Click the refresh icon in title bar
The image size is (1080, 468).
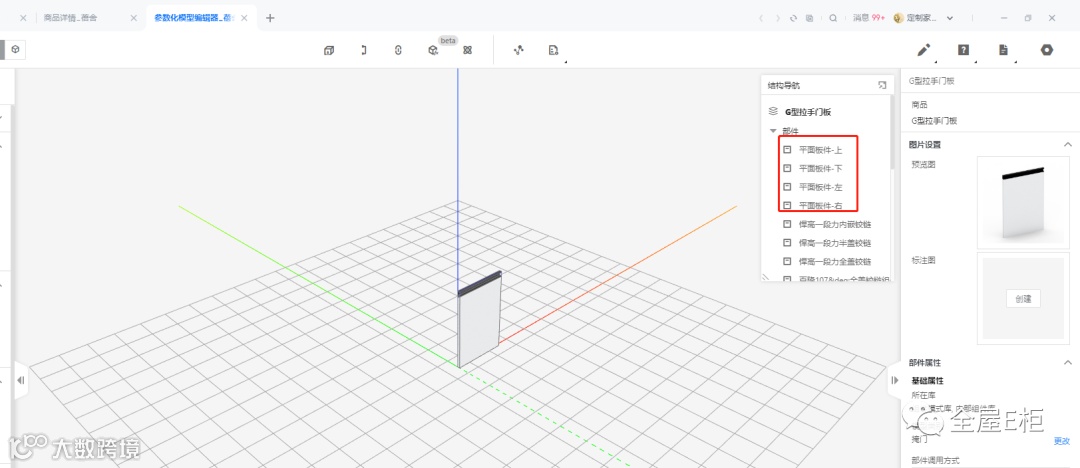point(793,18)
